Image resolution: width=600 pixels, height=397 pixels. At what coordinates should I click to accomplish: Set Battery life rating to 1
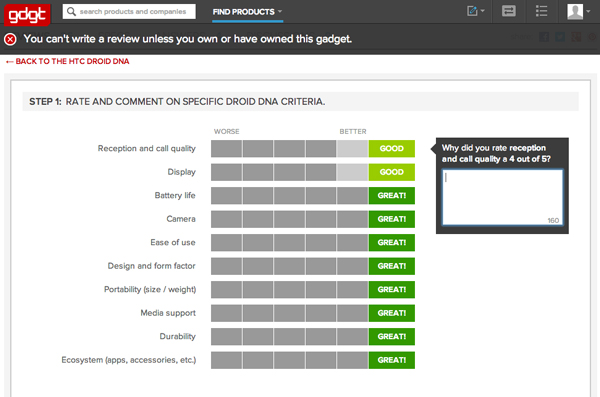click(x=226, y=196)
